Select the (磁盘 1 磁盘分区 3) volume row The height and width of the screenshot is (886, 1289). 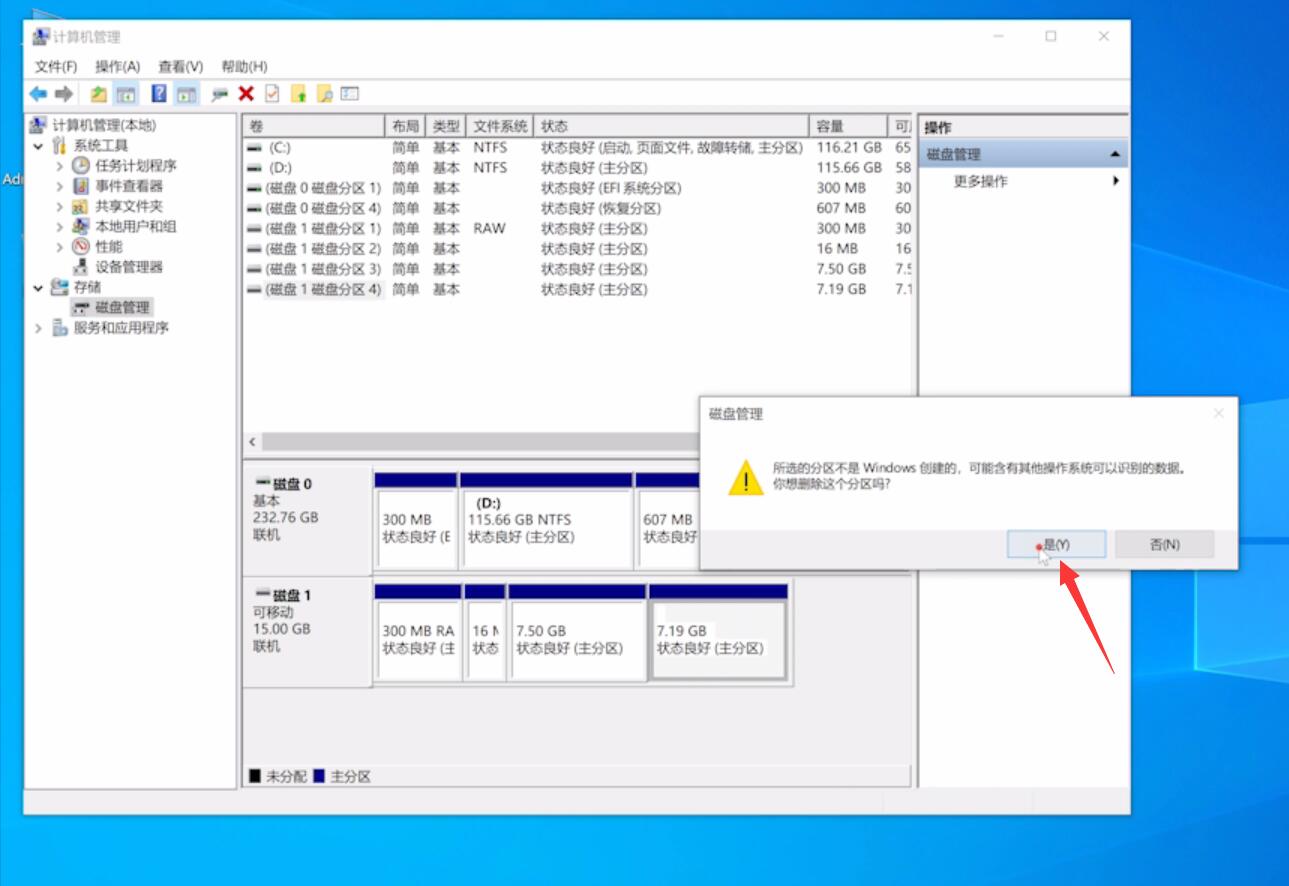coord(578,269)
